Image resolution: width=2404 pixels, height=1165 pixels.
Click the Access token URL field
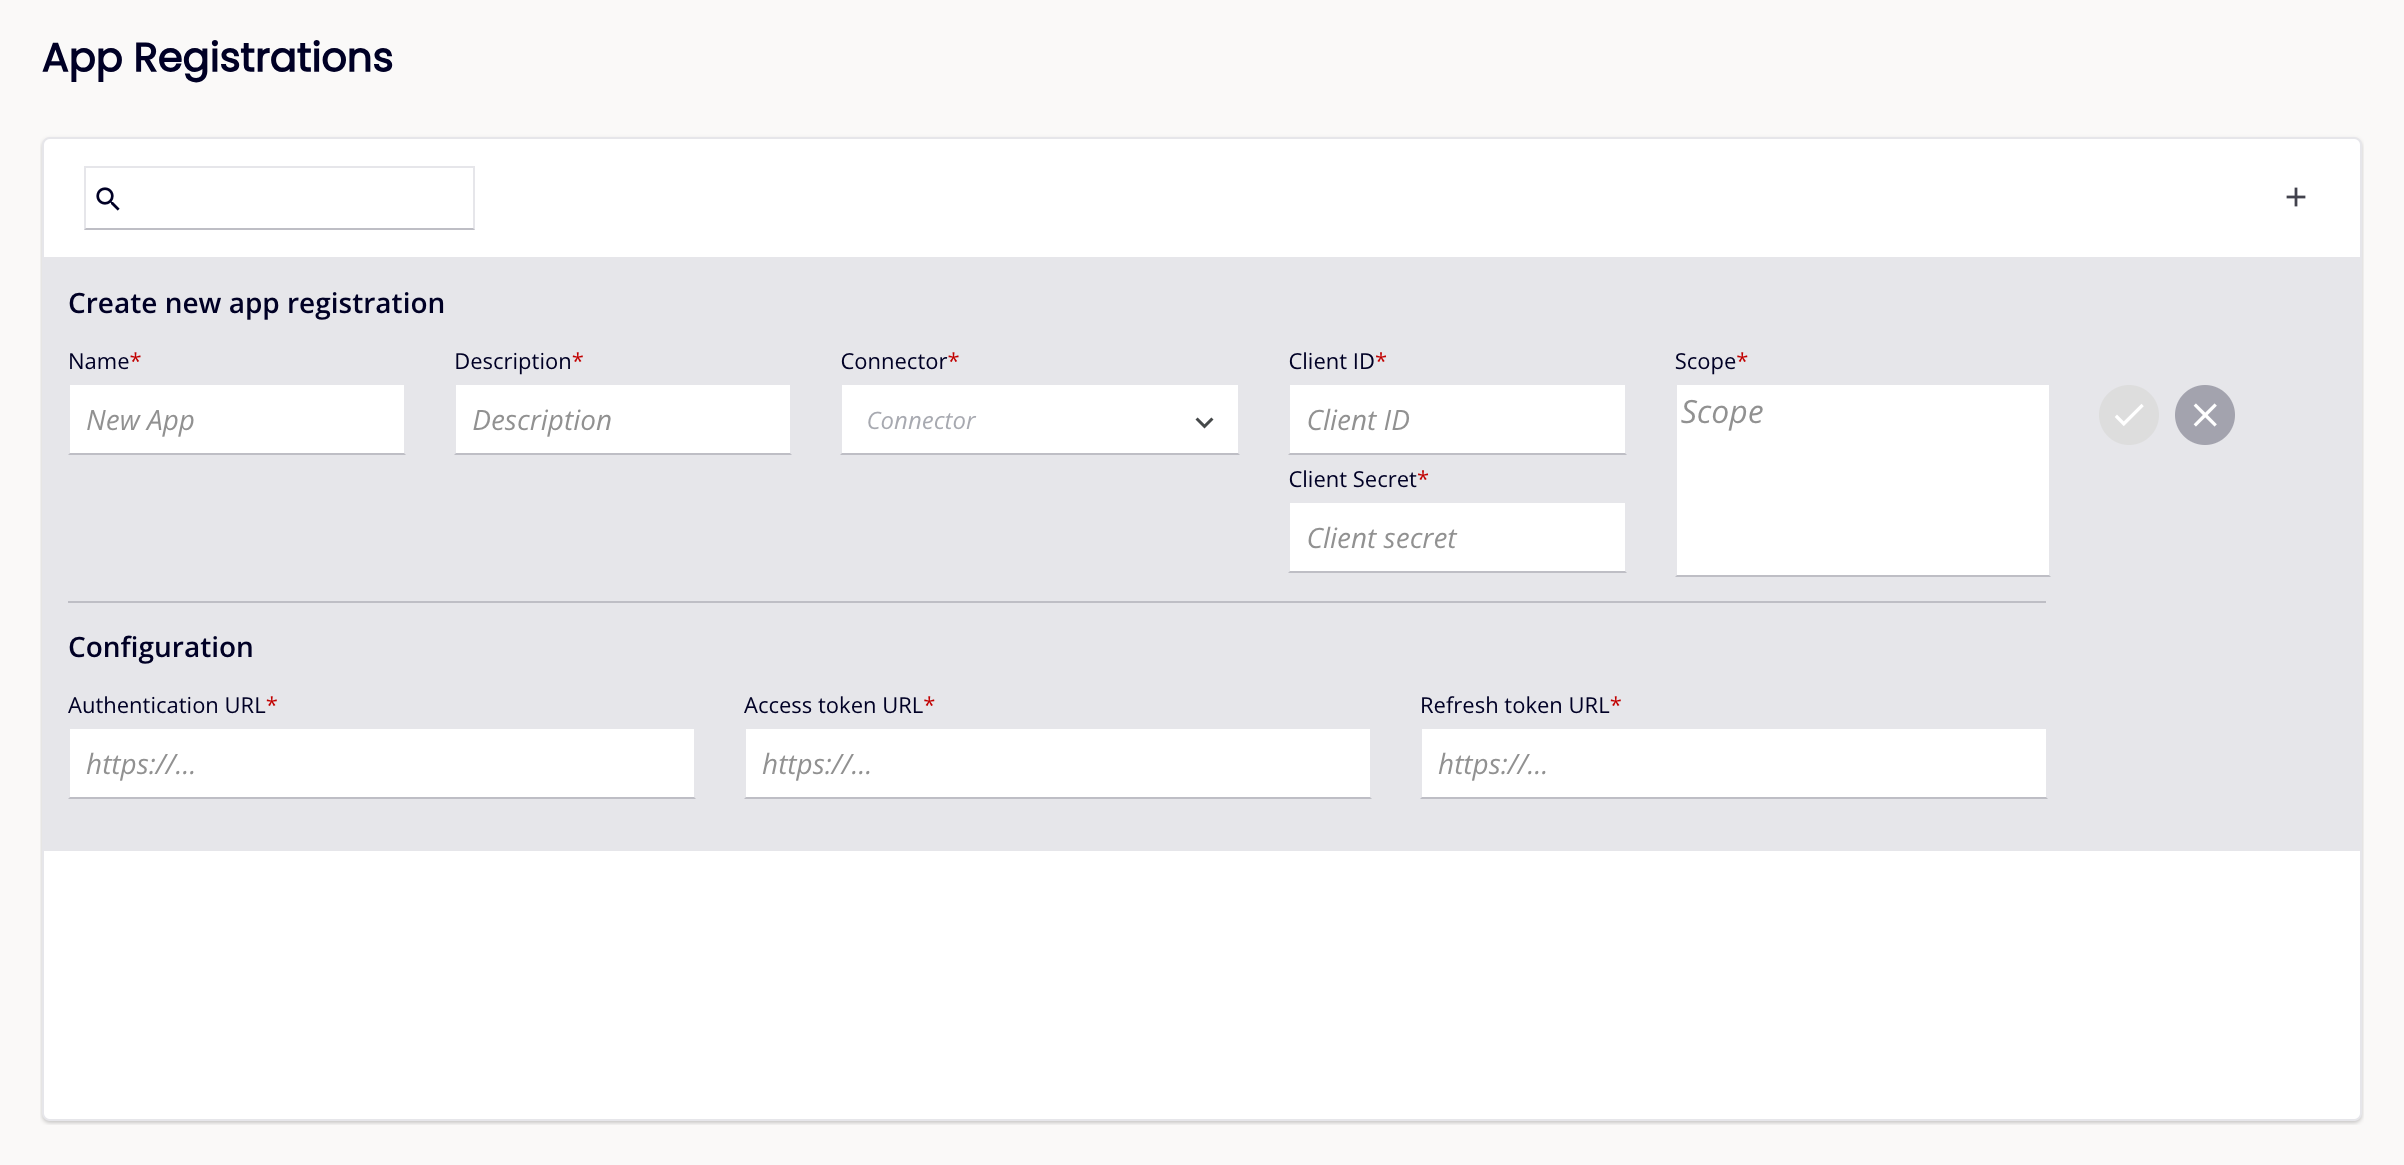1057,764
